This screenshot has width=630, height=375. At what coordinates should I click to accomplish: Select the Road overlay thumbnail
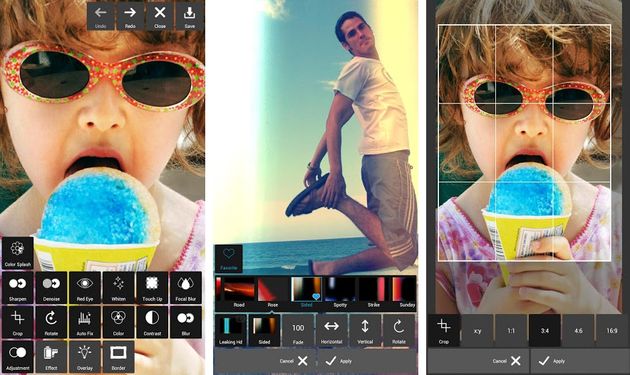click(239, 292)
